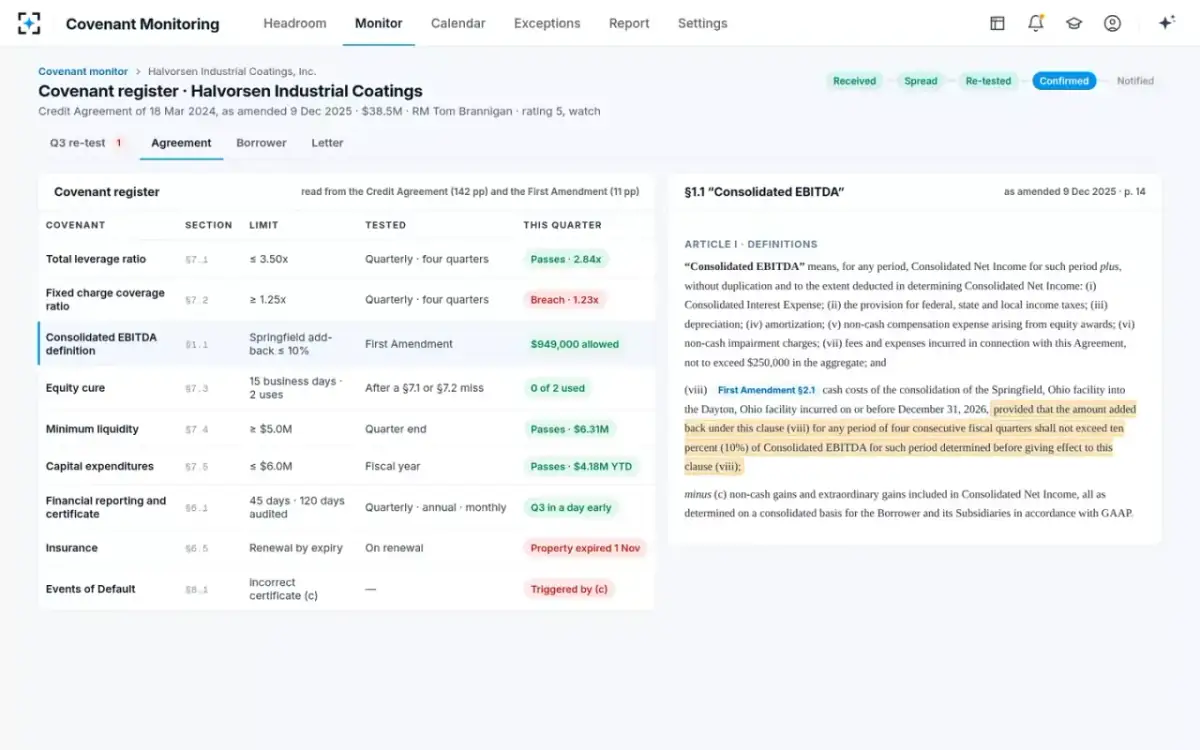Click the ≥ 1.25x limit value
The image size is (1200, 750).
click(268, 299)
